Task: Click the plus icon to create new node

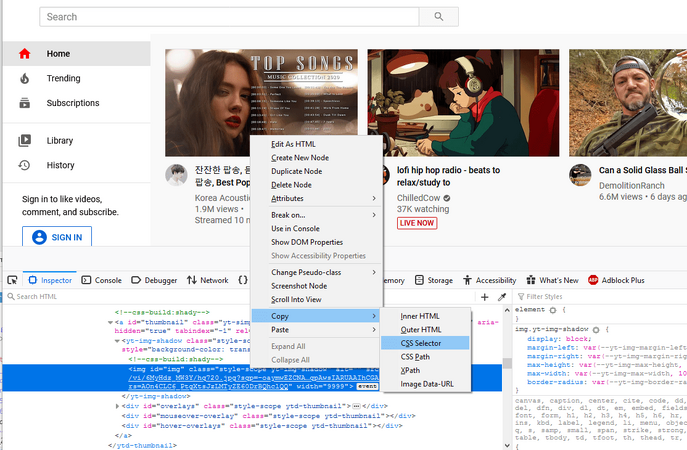Action: (485, 297)
